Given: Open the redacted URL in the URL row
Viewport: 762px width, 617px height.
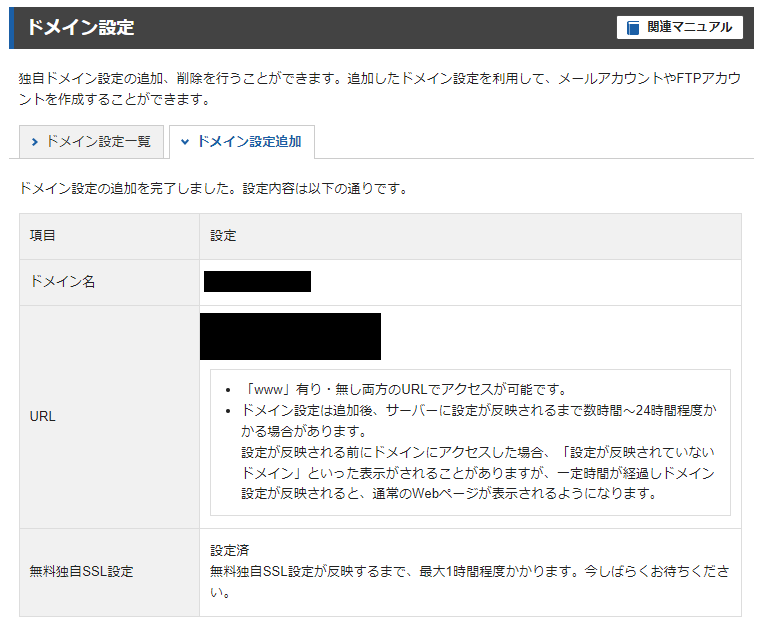Looking at the screenshot, I should (x=290, y=336).
